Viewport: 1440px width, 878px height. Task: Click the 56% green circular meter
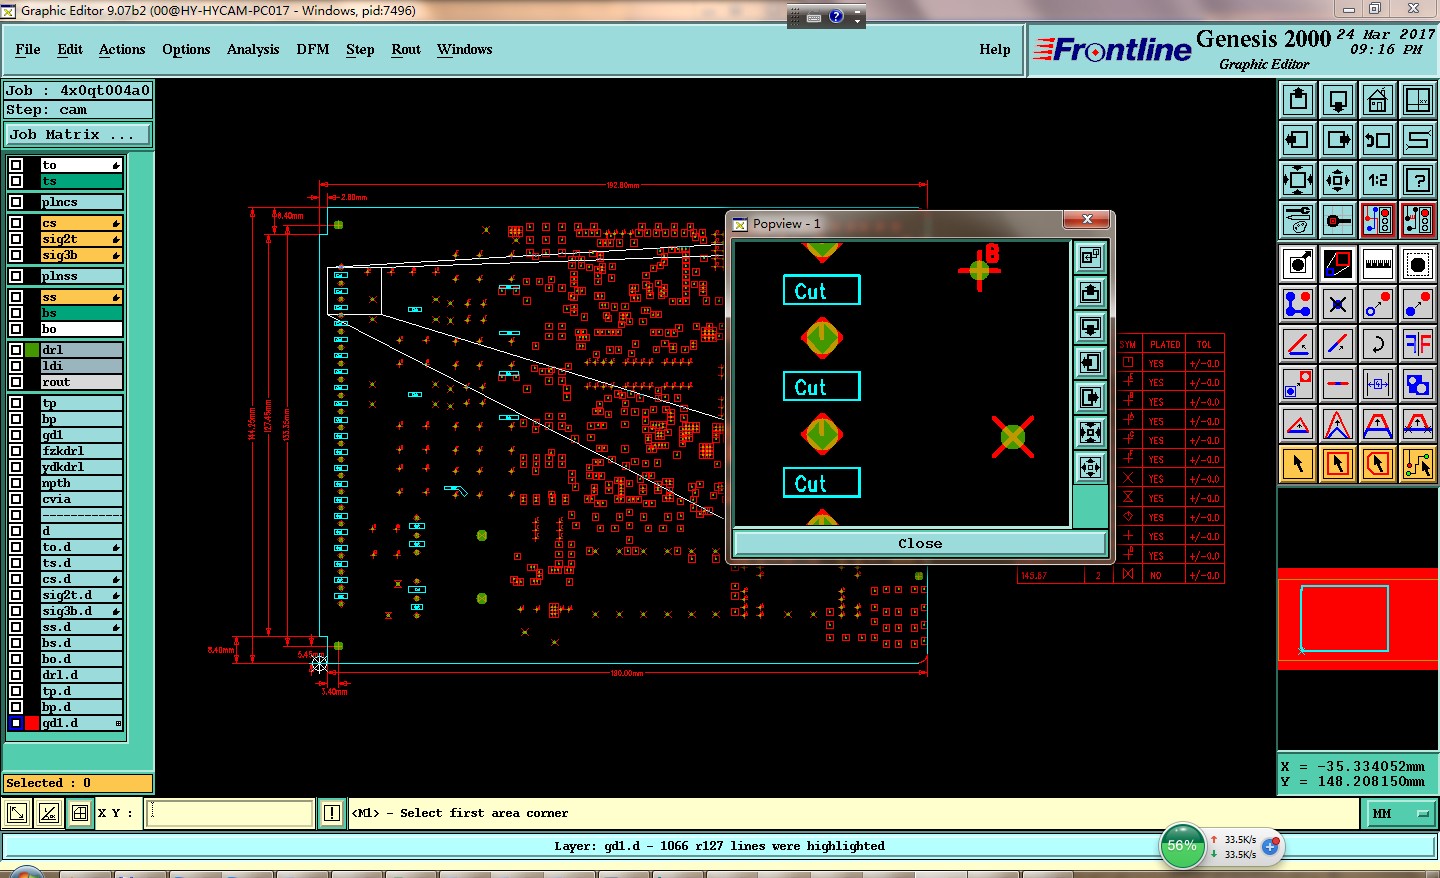click(x=1182, y=846)
